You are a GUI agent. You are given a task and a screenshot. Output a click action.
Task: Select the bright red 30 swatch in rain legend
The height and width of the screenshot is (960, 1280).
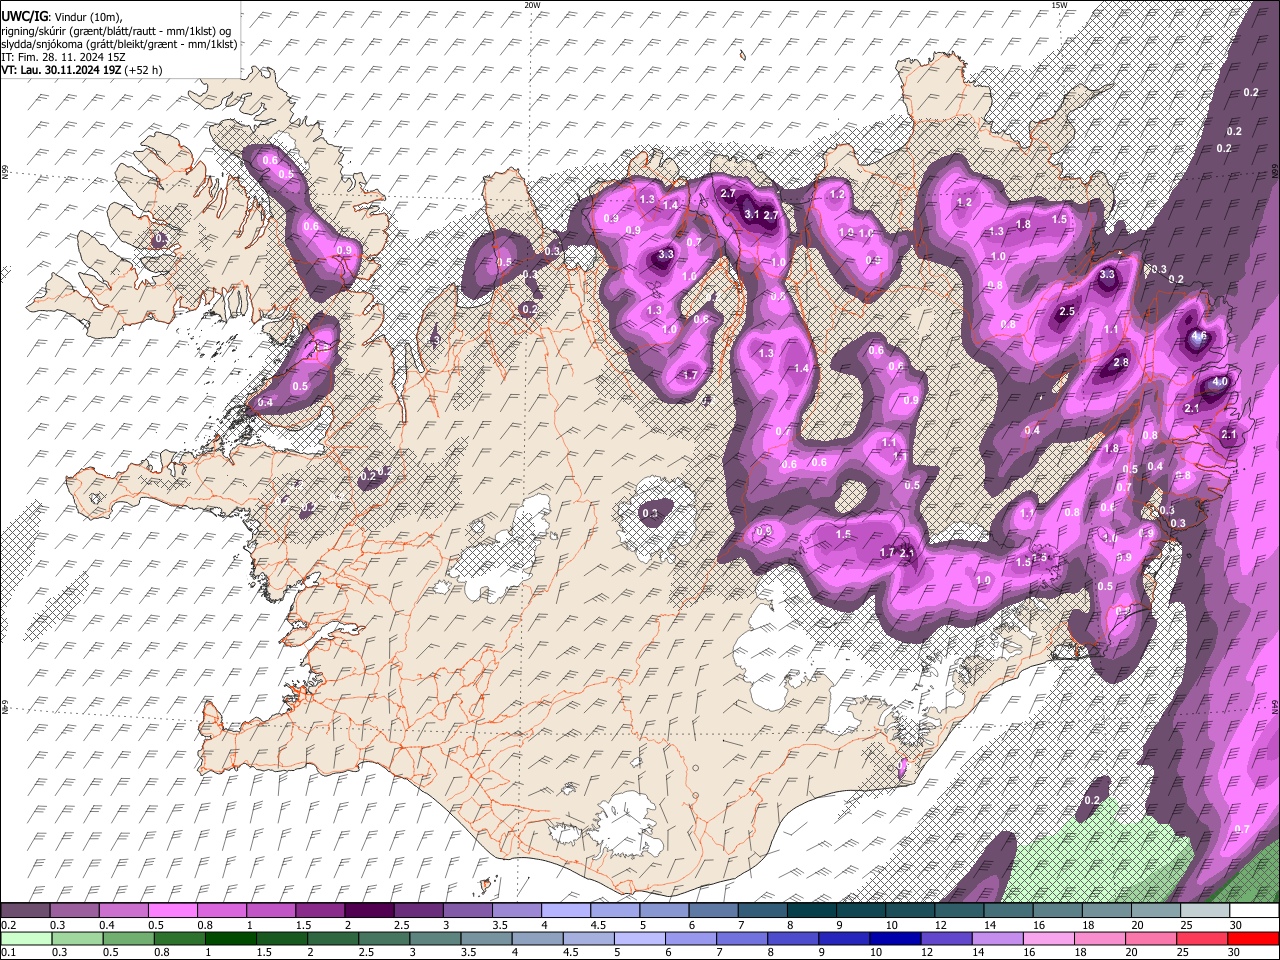click(x=1252, y=938)
